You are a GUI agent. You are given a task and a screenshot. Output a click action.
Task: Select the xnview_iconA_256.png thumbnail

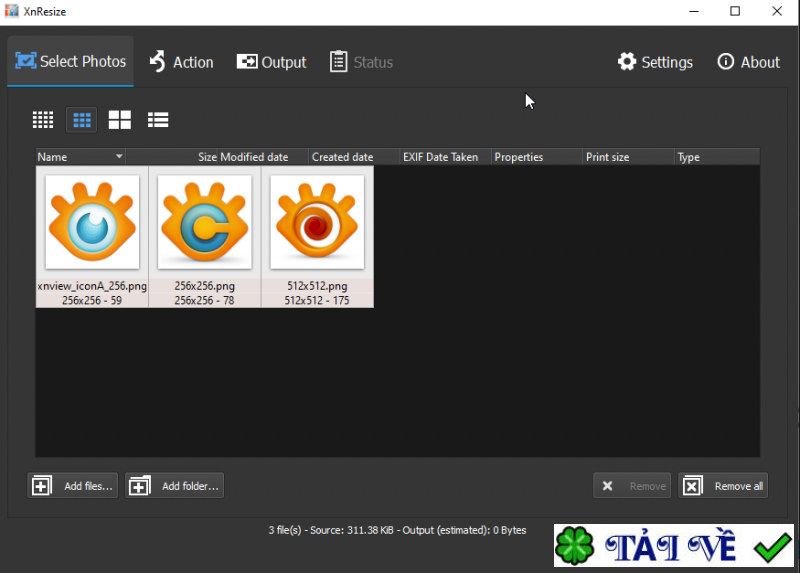(92, 237)
